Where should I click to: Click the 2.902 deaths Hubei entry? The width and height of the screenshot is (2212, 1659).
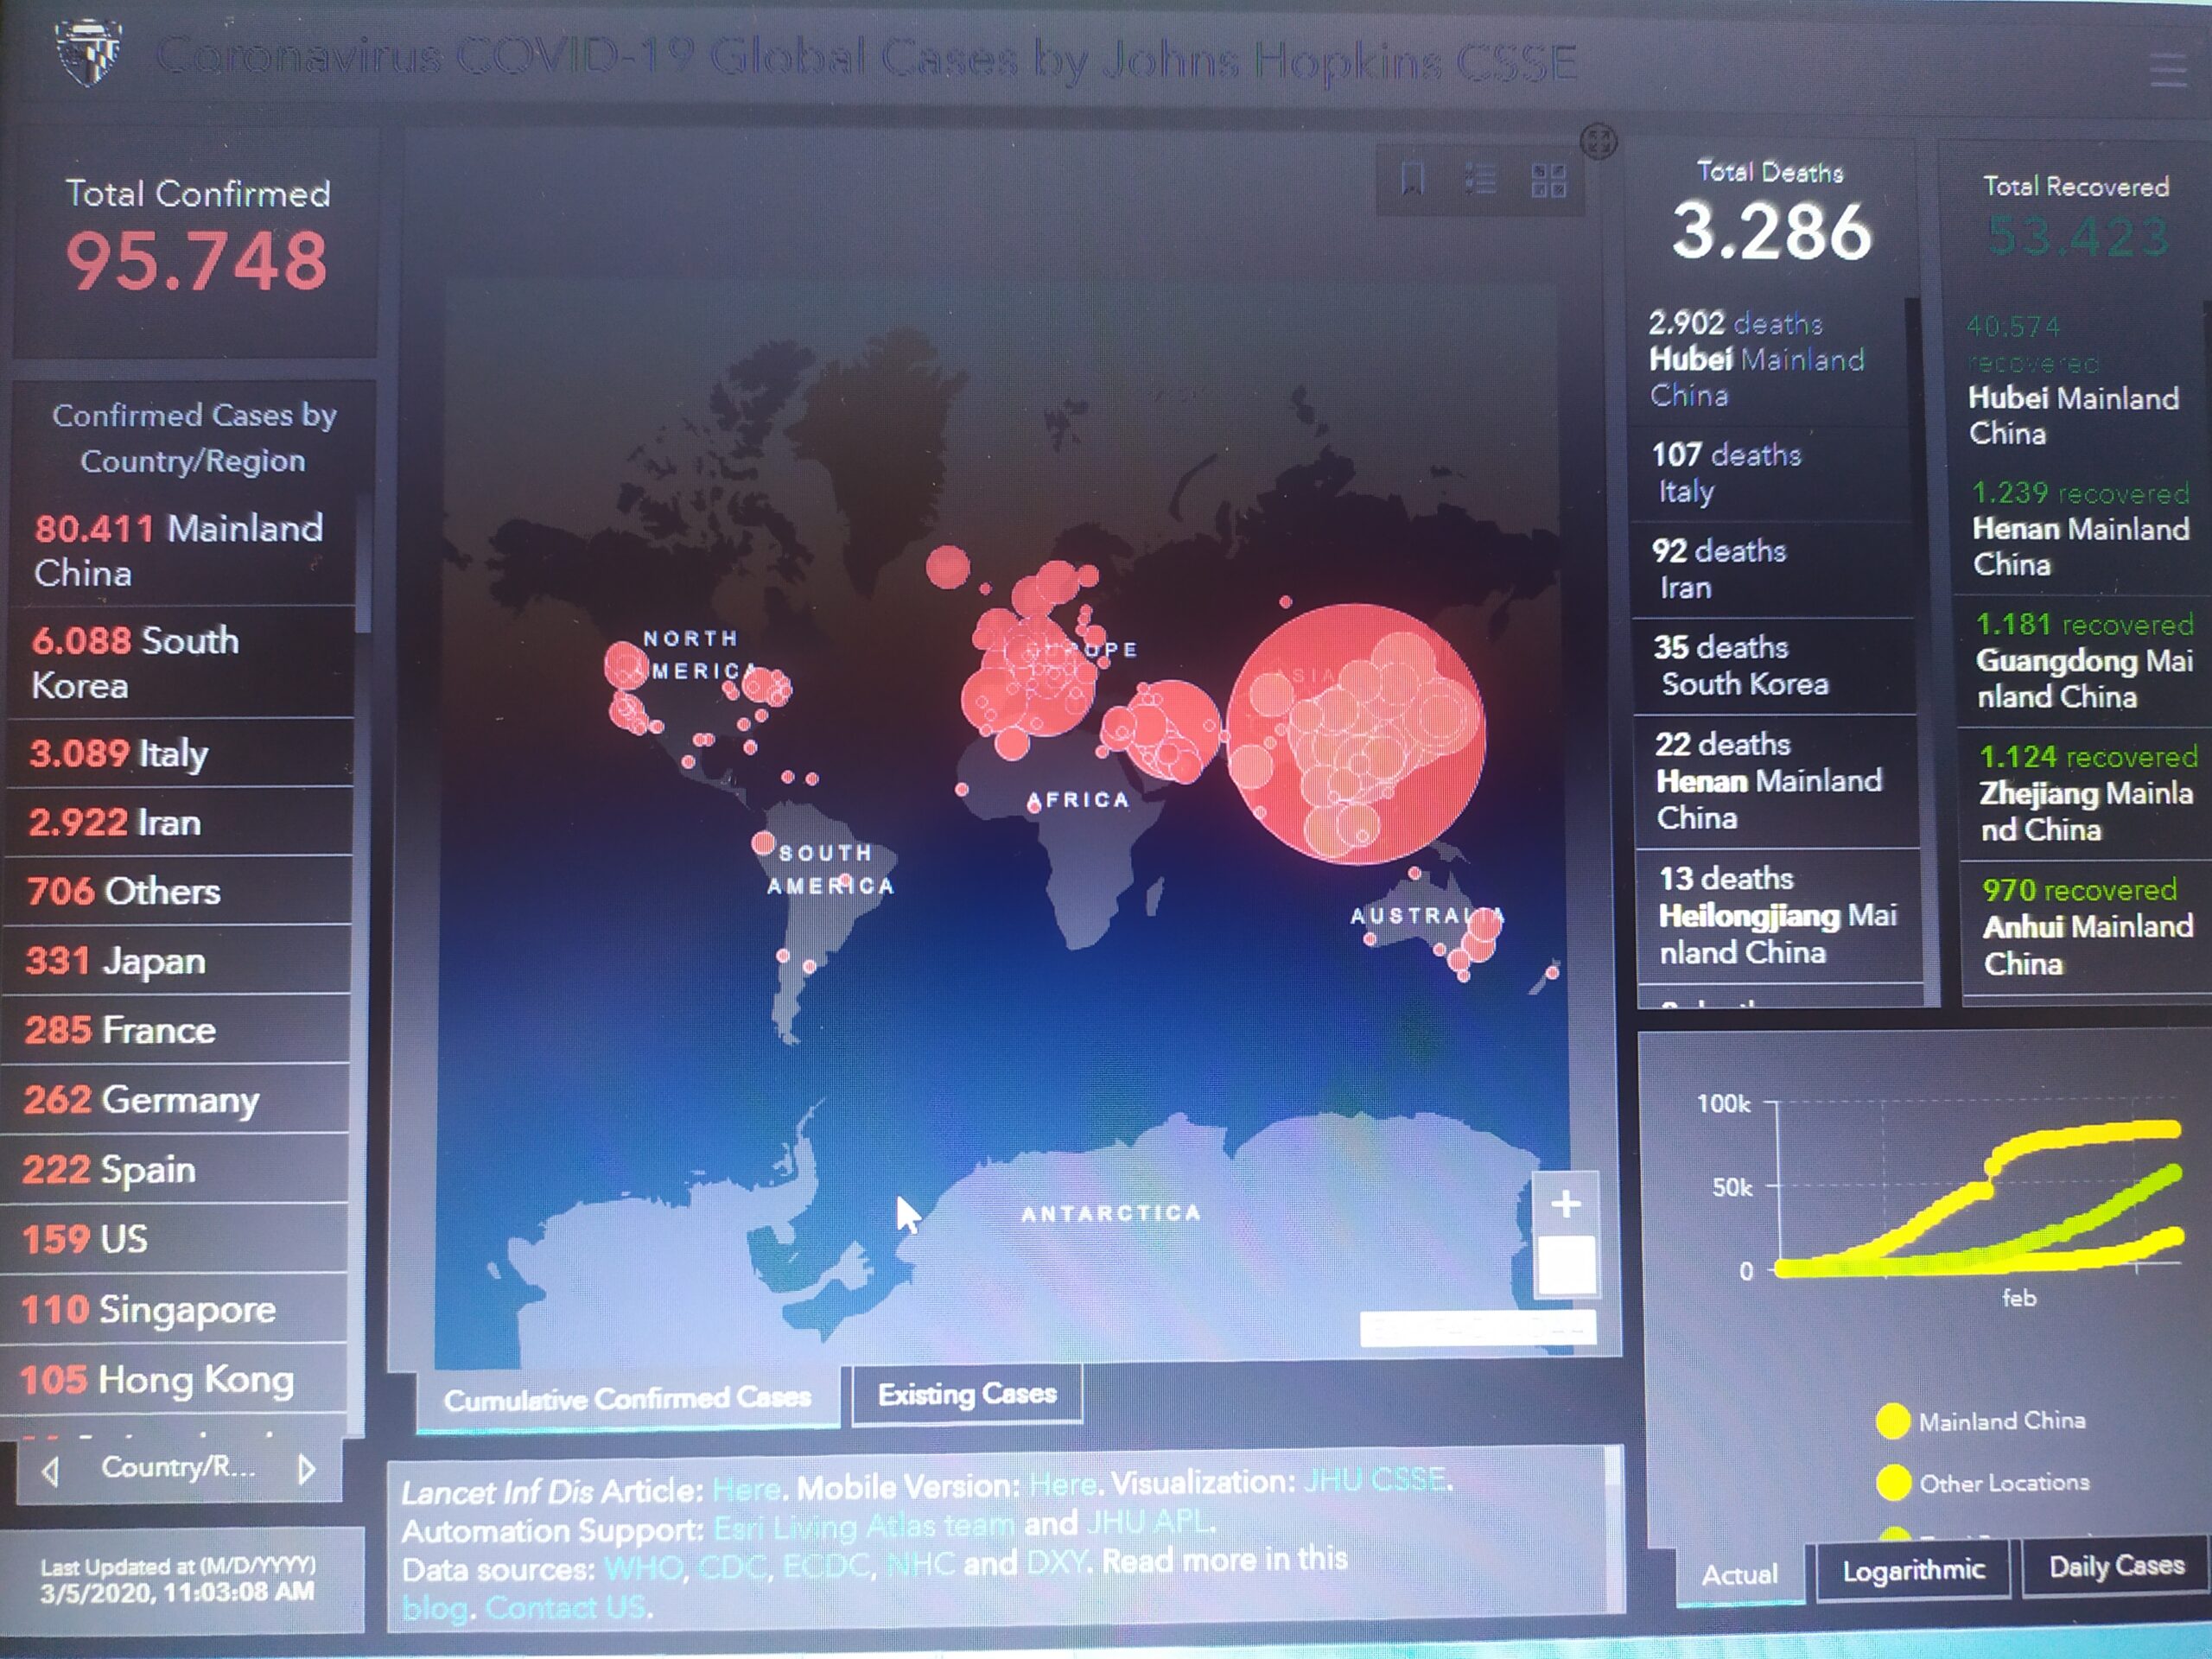click(1768, 359)
